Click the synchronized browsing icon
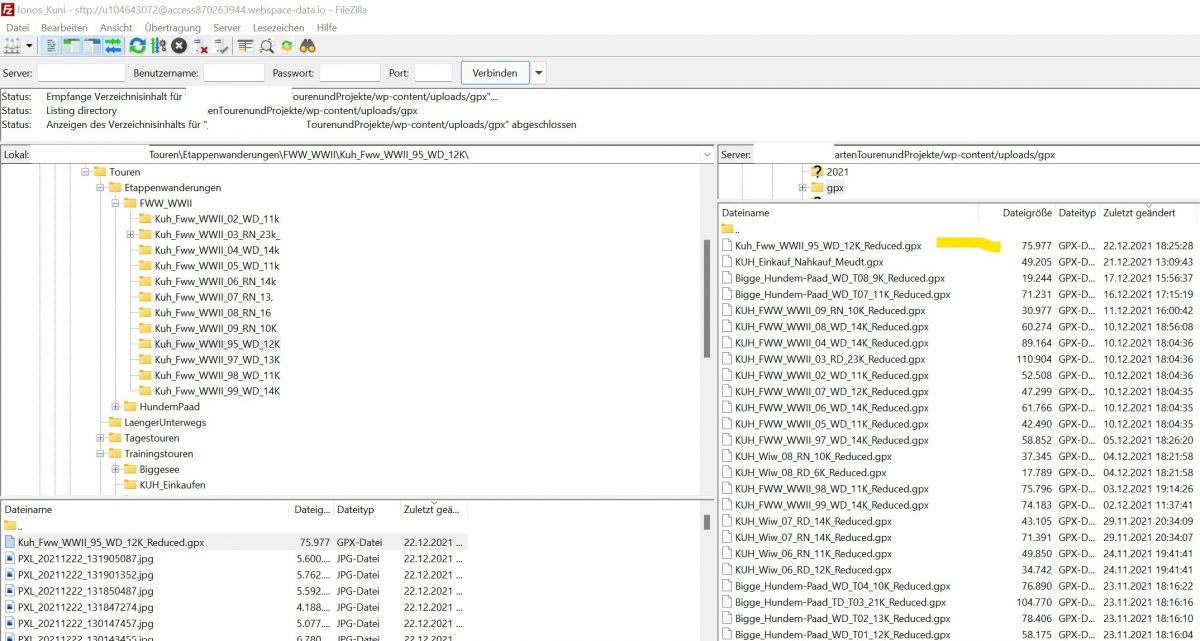1200x641 pixels. coord(287,46)
